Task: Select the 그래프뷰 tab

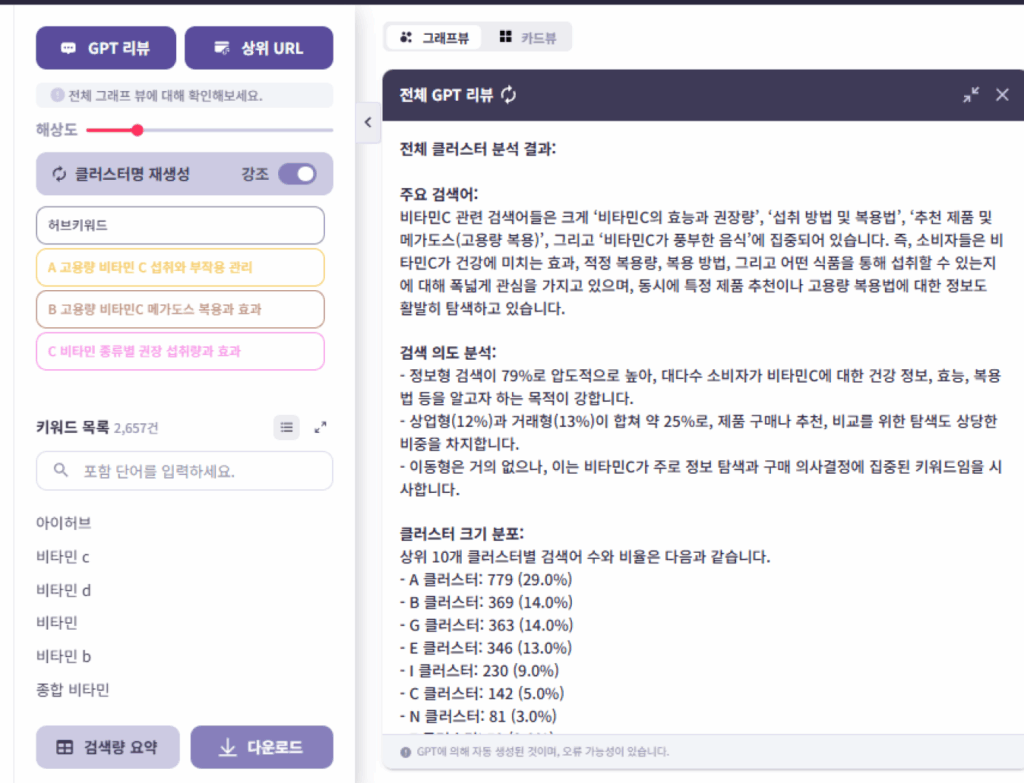Action: 434,38
